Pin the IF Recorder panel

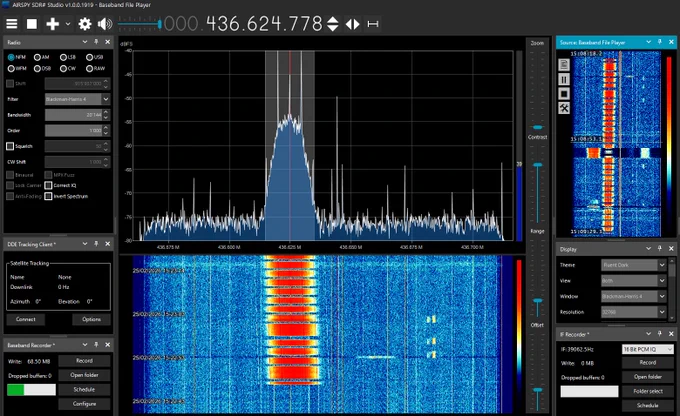click(x=660, y=334)
